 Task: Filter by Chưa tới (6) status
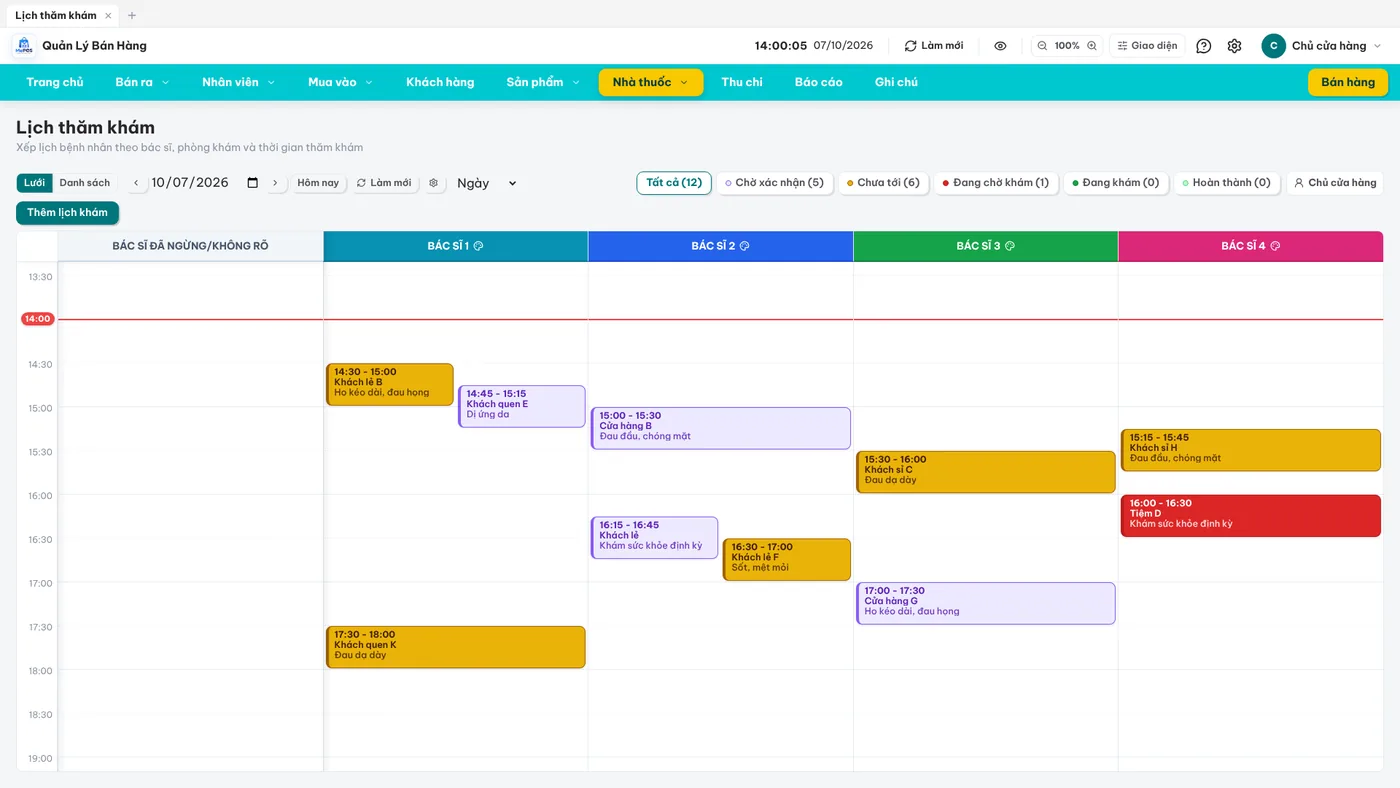coord(883,183)
